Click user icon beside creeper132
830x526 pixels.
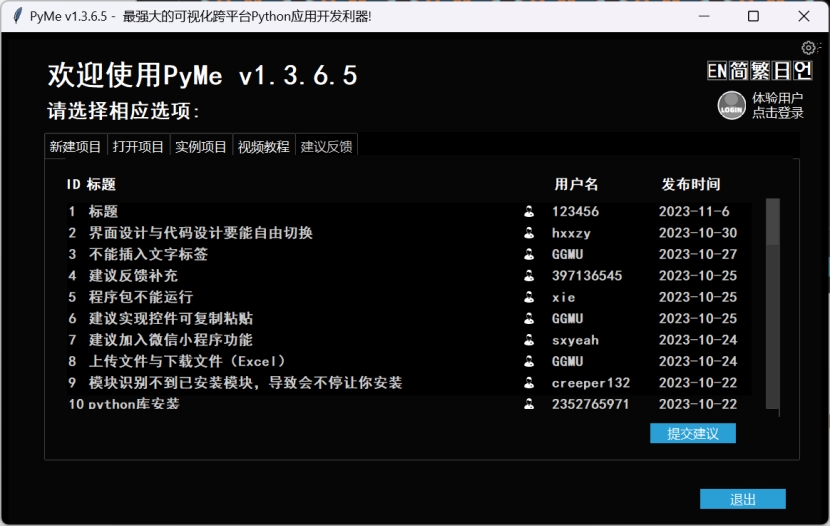(x=529, y=383)
